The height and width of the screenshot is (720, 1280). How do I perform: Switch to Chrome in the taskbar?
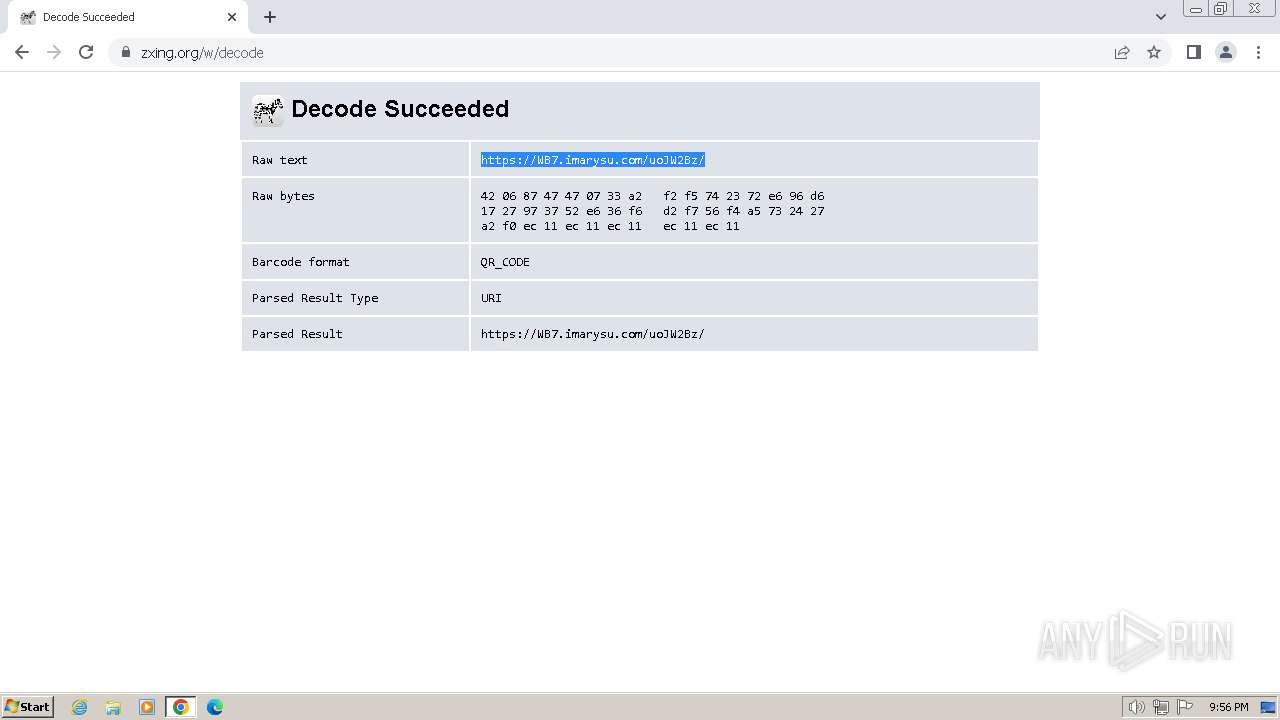181,707
